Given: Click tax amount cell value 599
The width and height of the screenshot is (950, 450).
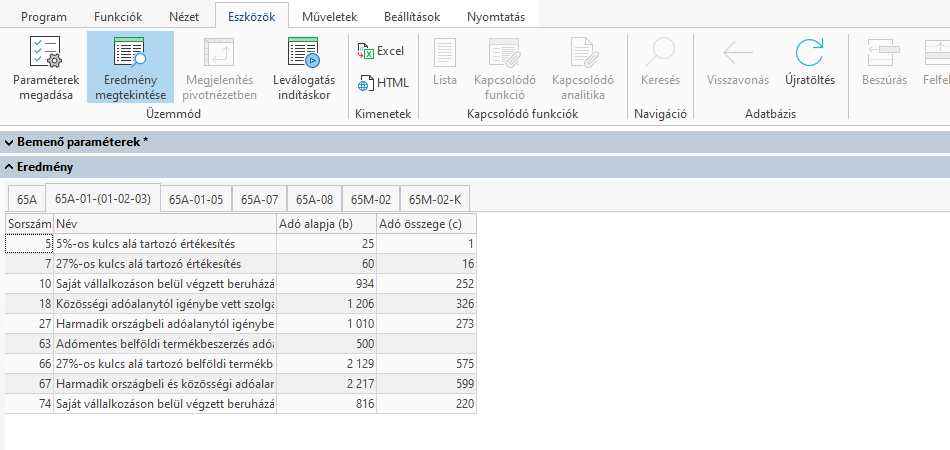Looking at the screenshot, I should [x=427, y=384].
